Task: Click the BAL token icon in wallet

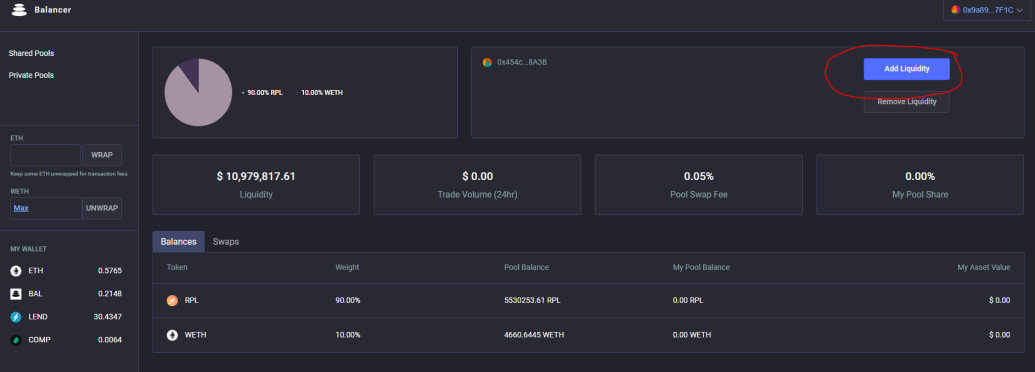Action: (x=16, y=294)
